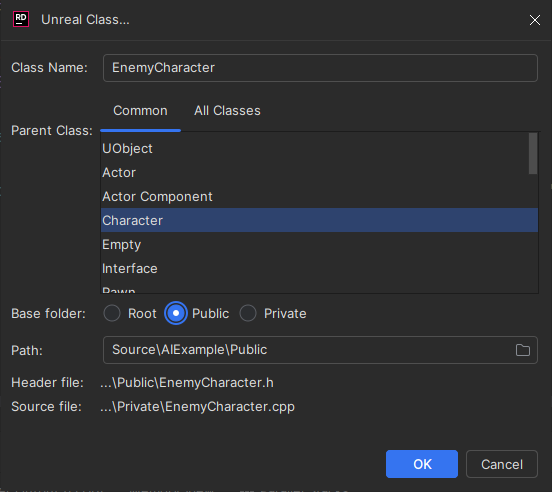Screen dimensions: 552x492
Task: Pick Actor Component in the list
Action: 319,196
